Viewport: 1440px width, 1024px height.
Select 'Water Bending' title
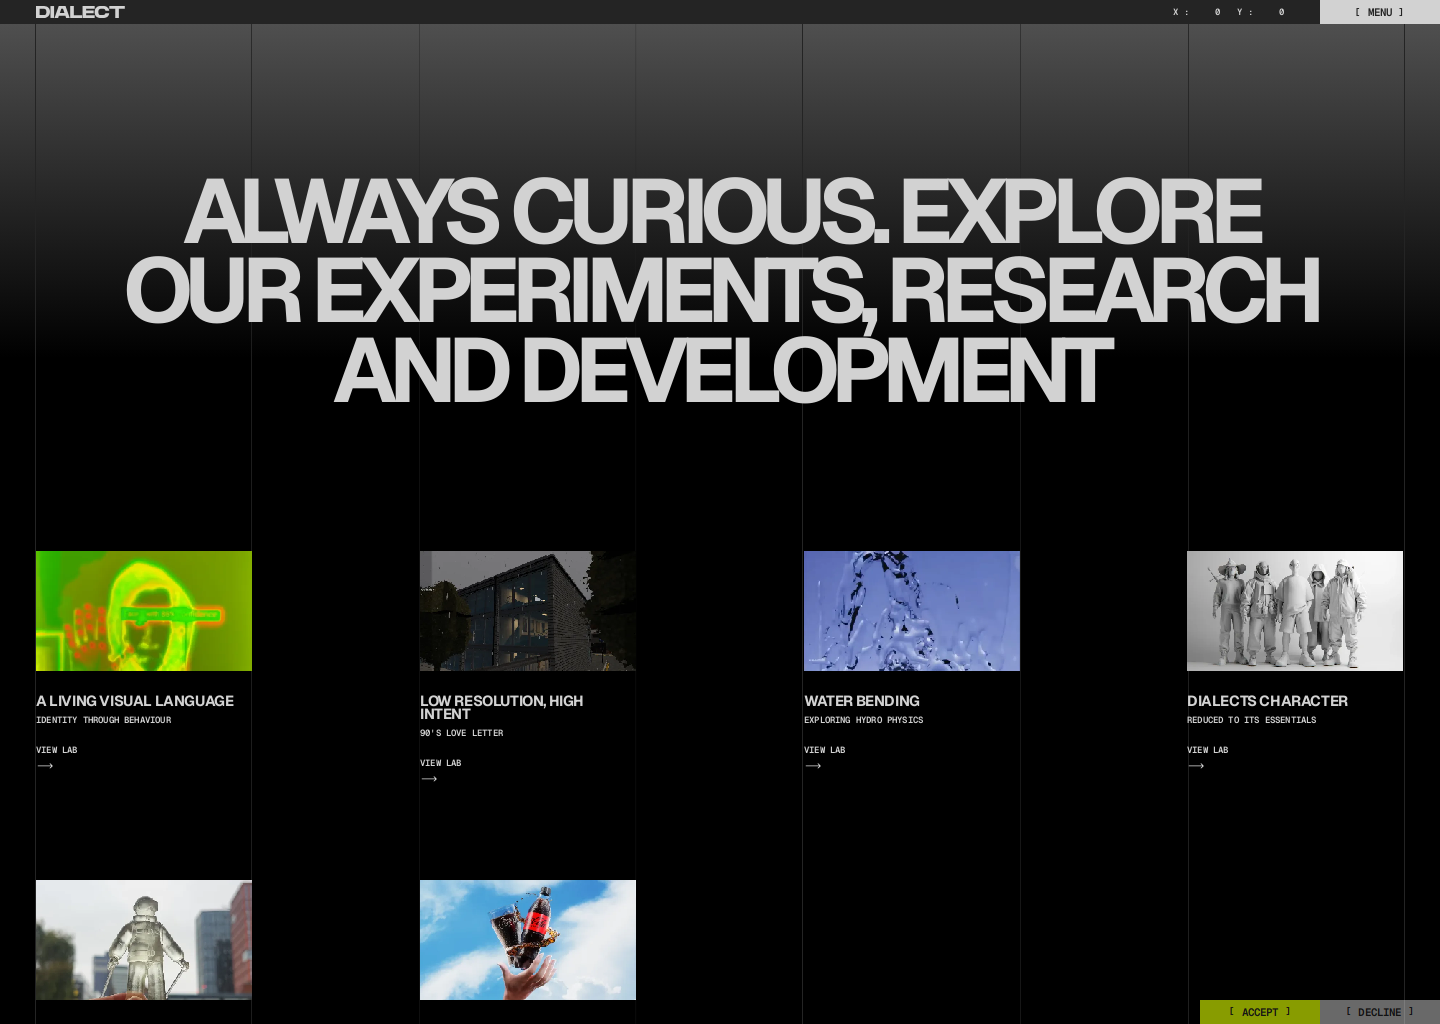click(862, 701)
